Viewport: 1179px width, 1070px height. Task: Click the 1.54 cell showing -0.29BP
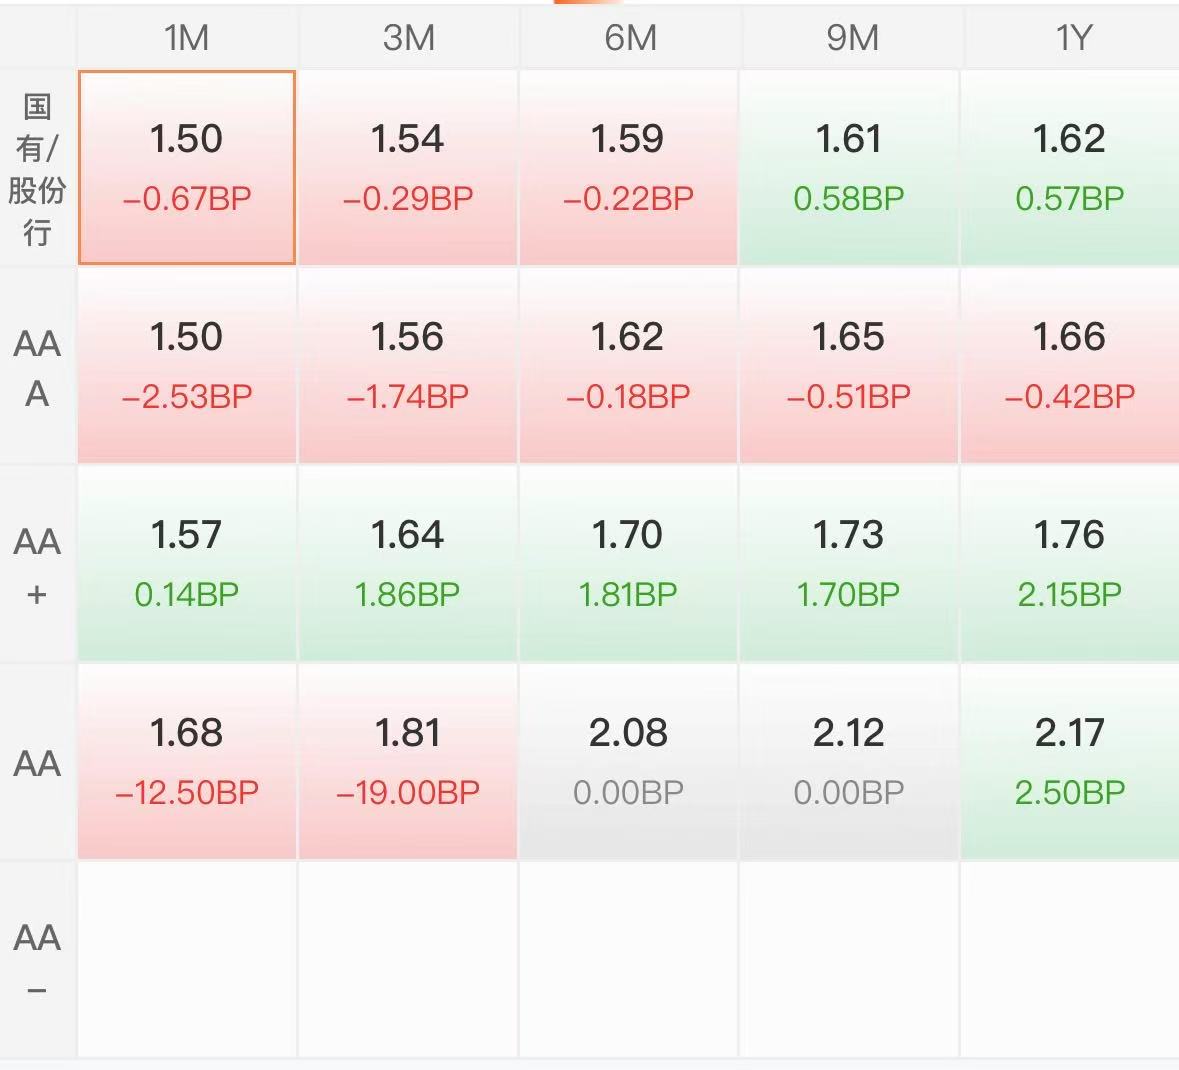pos(408,168)
